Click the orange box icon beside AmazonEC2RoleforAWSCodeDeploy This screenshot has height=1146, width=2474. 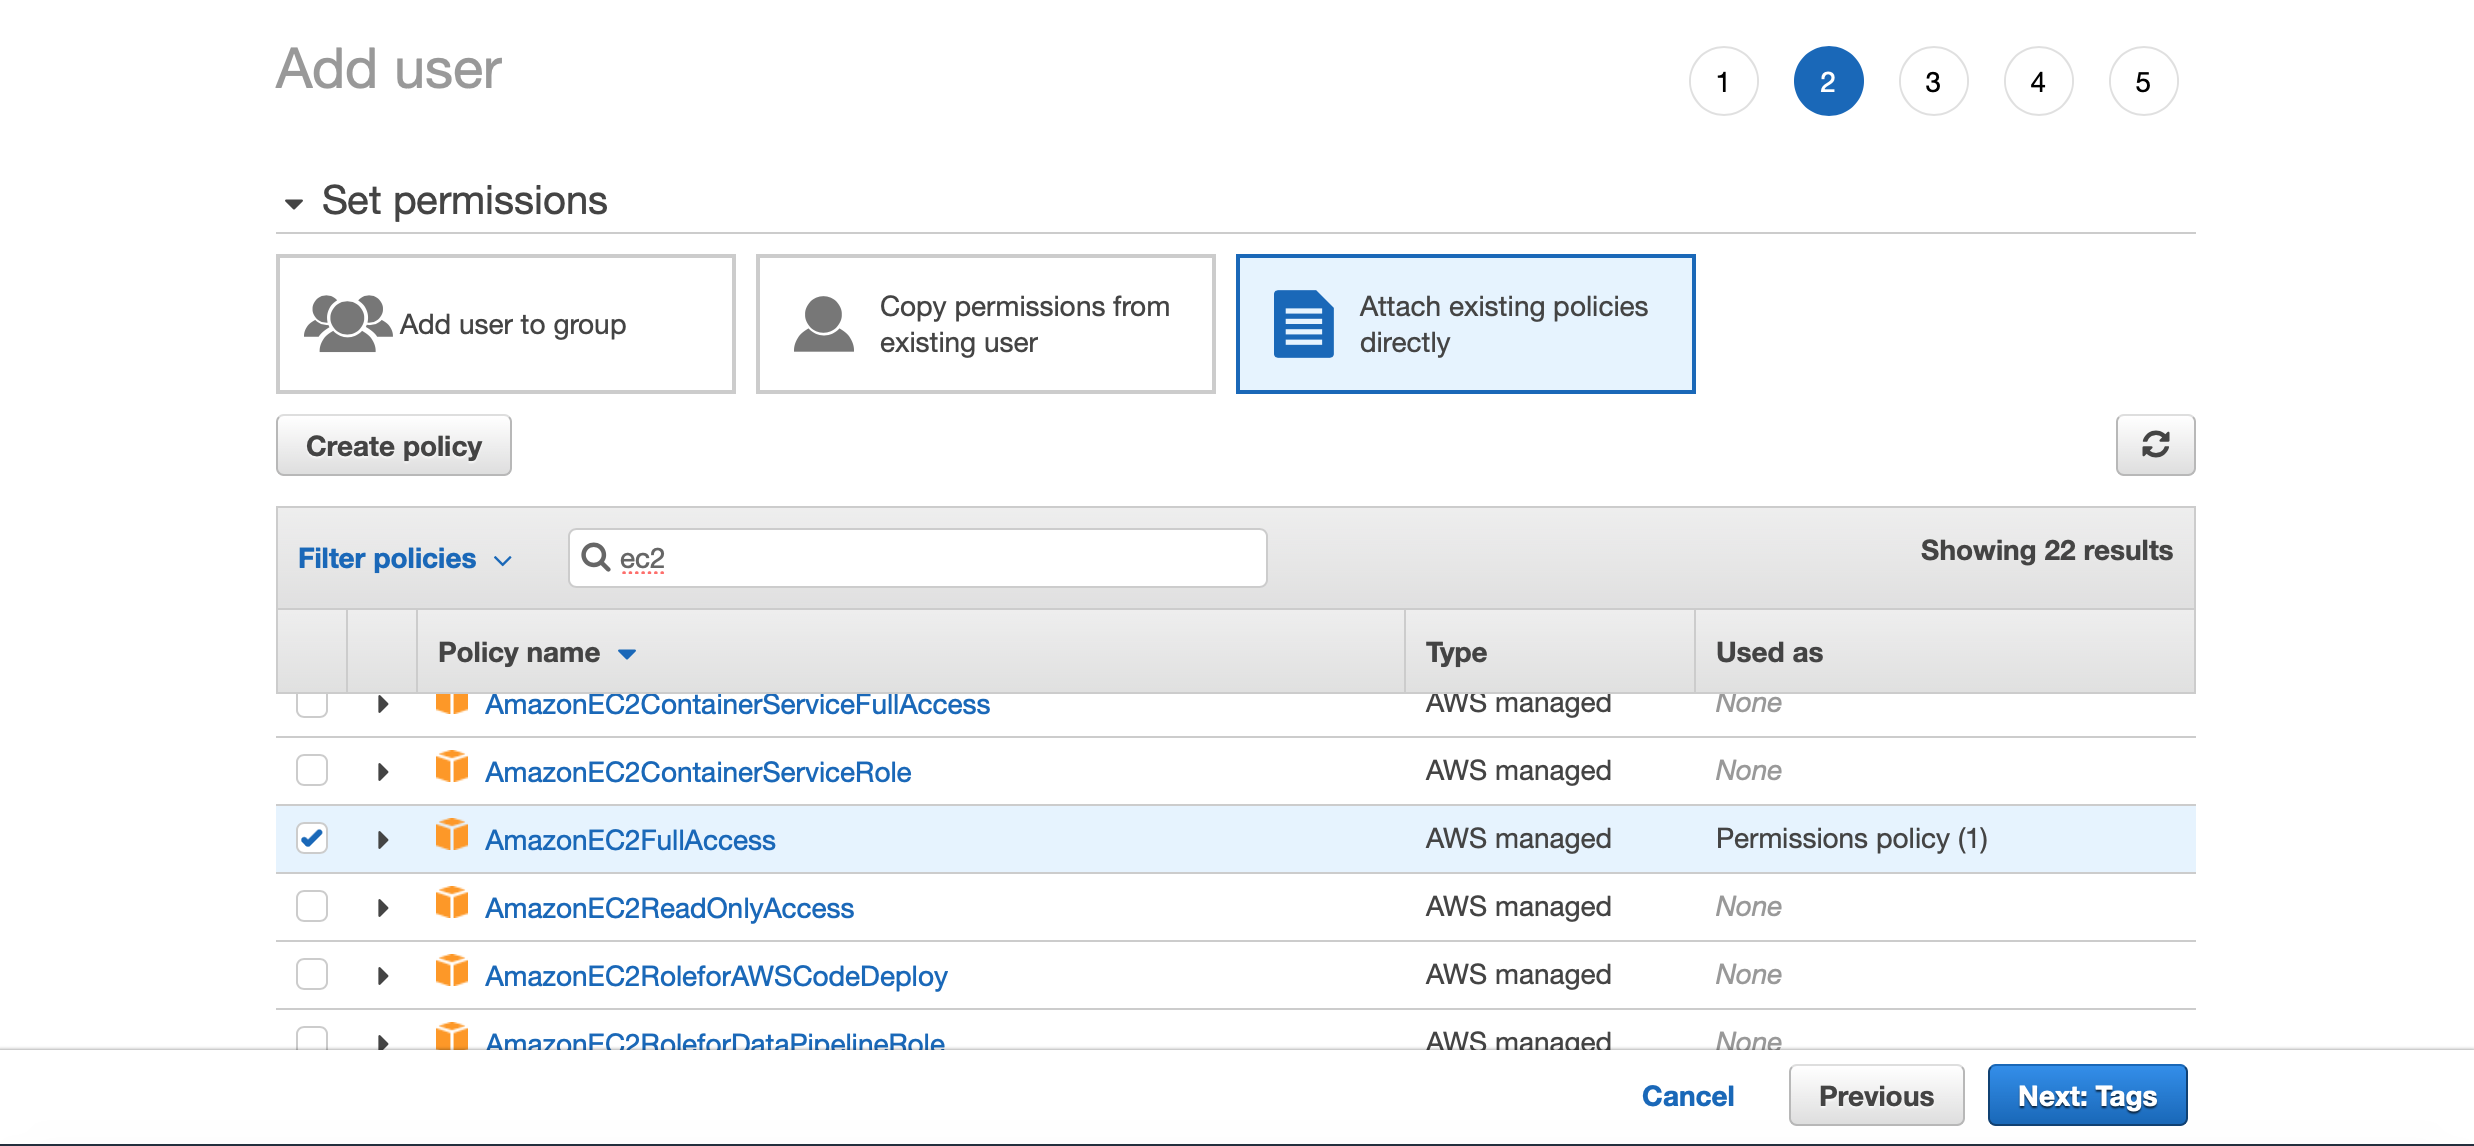coord(452,972)
